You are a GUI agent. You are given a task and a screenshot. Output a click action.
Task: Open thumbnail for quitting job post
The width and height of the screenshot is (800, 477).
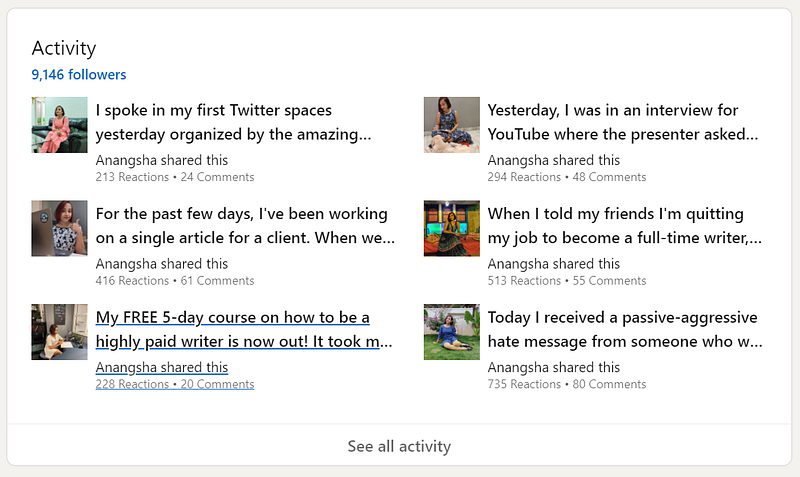pyautogui.click(x=452, y=229)
